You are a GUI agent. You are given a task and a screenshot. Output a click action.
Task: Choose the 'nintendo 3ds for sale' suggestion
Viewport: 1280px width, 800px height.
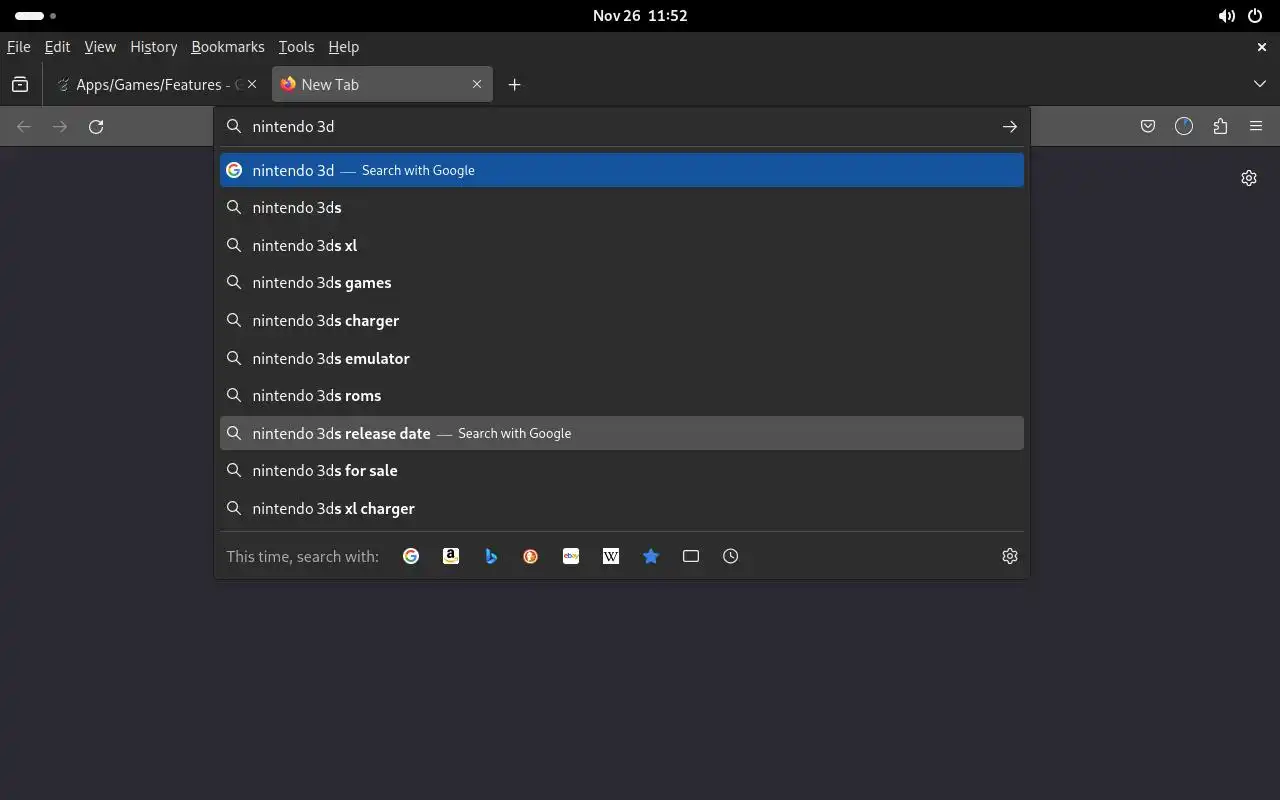click(622, 471)
